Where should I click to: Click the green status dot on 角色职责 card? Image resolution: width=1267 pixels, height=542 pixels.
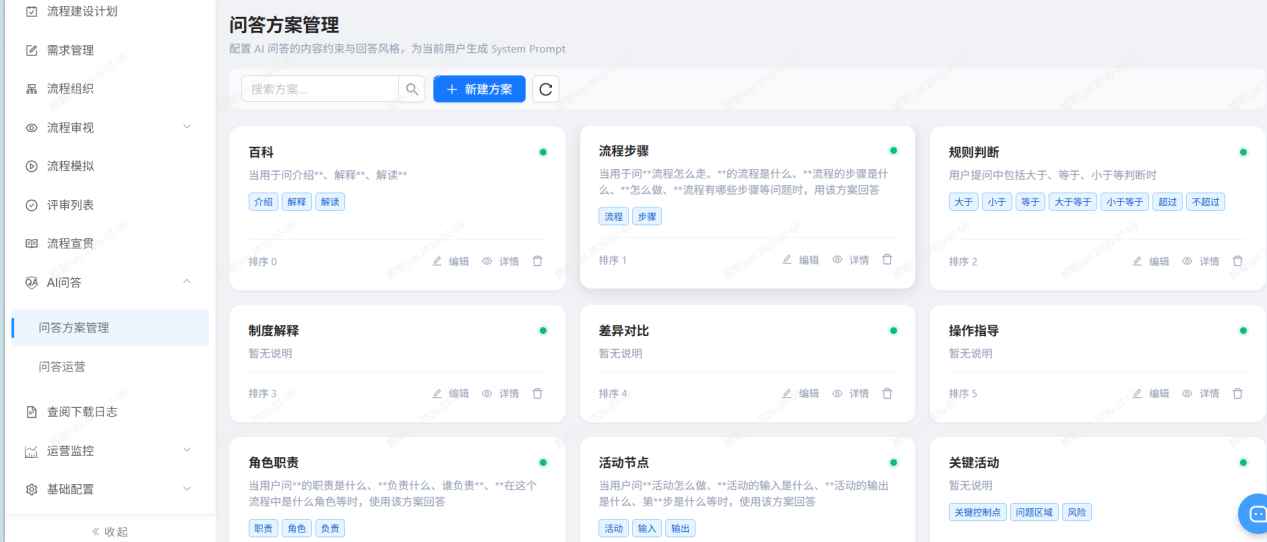pyautogui.click(x=543, y=462)
